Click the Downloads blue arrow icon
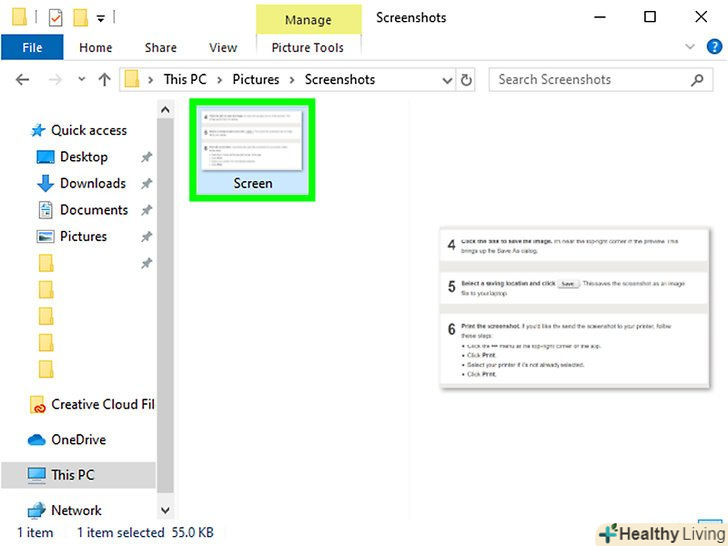The height and width of the screenshot is (546, 728). pos(46,183)
